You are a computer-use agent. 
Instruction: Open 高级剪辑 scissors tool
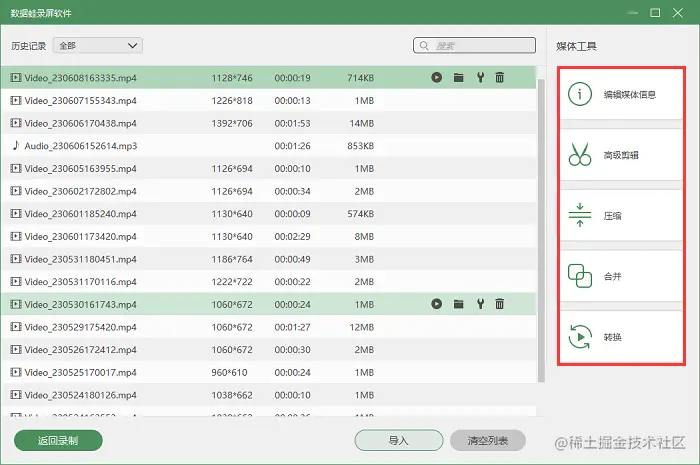621,155
